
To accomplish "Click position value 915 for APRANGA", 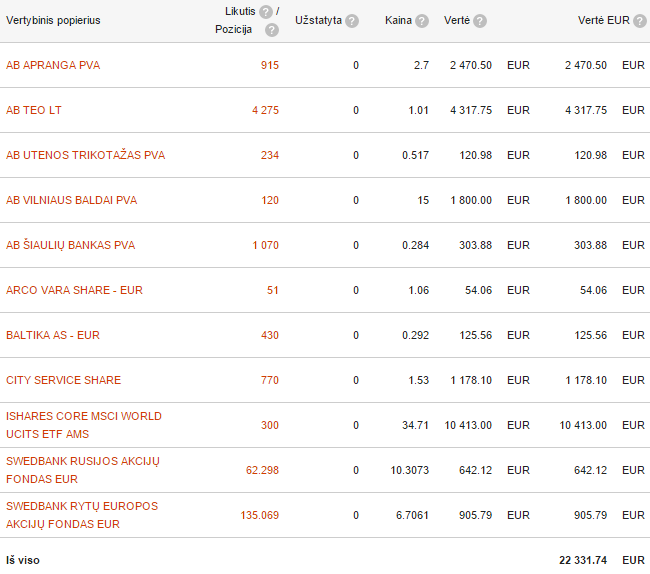I will 270,65.
